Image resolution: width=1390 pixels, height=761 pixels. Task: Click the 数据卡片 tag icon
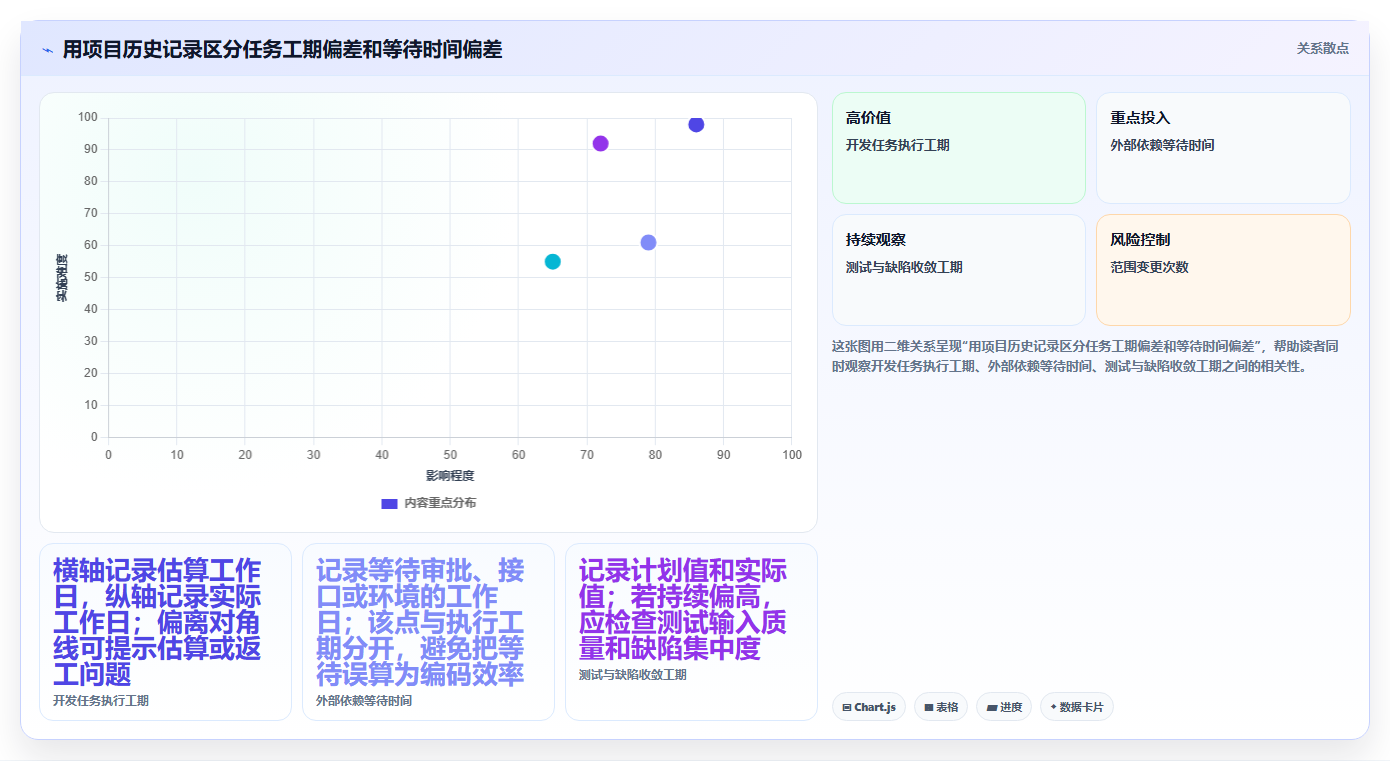click(1053, 707)
